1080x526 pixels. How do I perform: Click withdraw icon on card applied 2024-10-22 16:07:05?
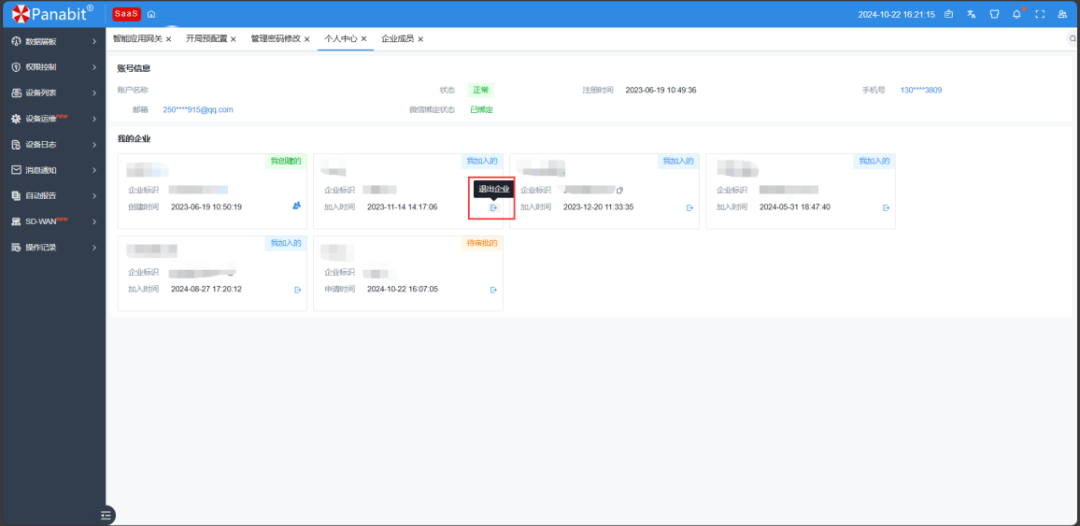point(493,290)
